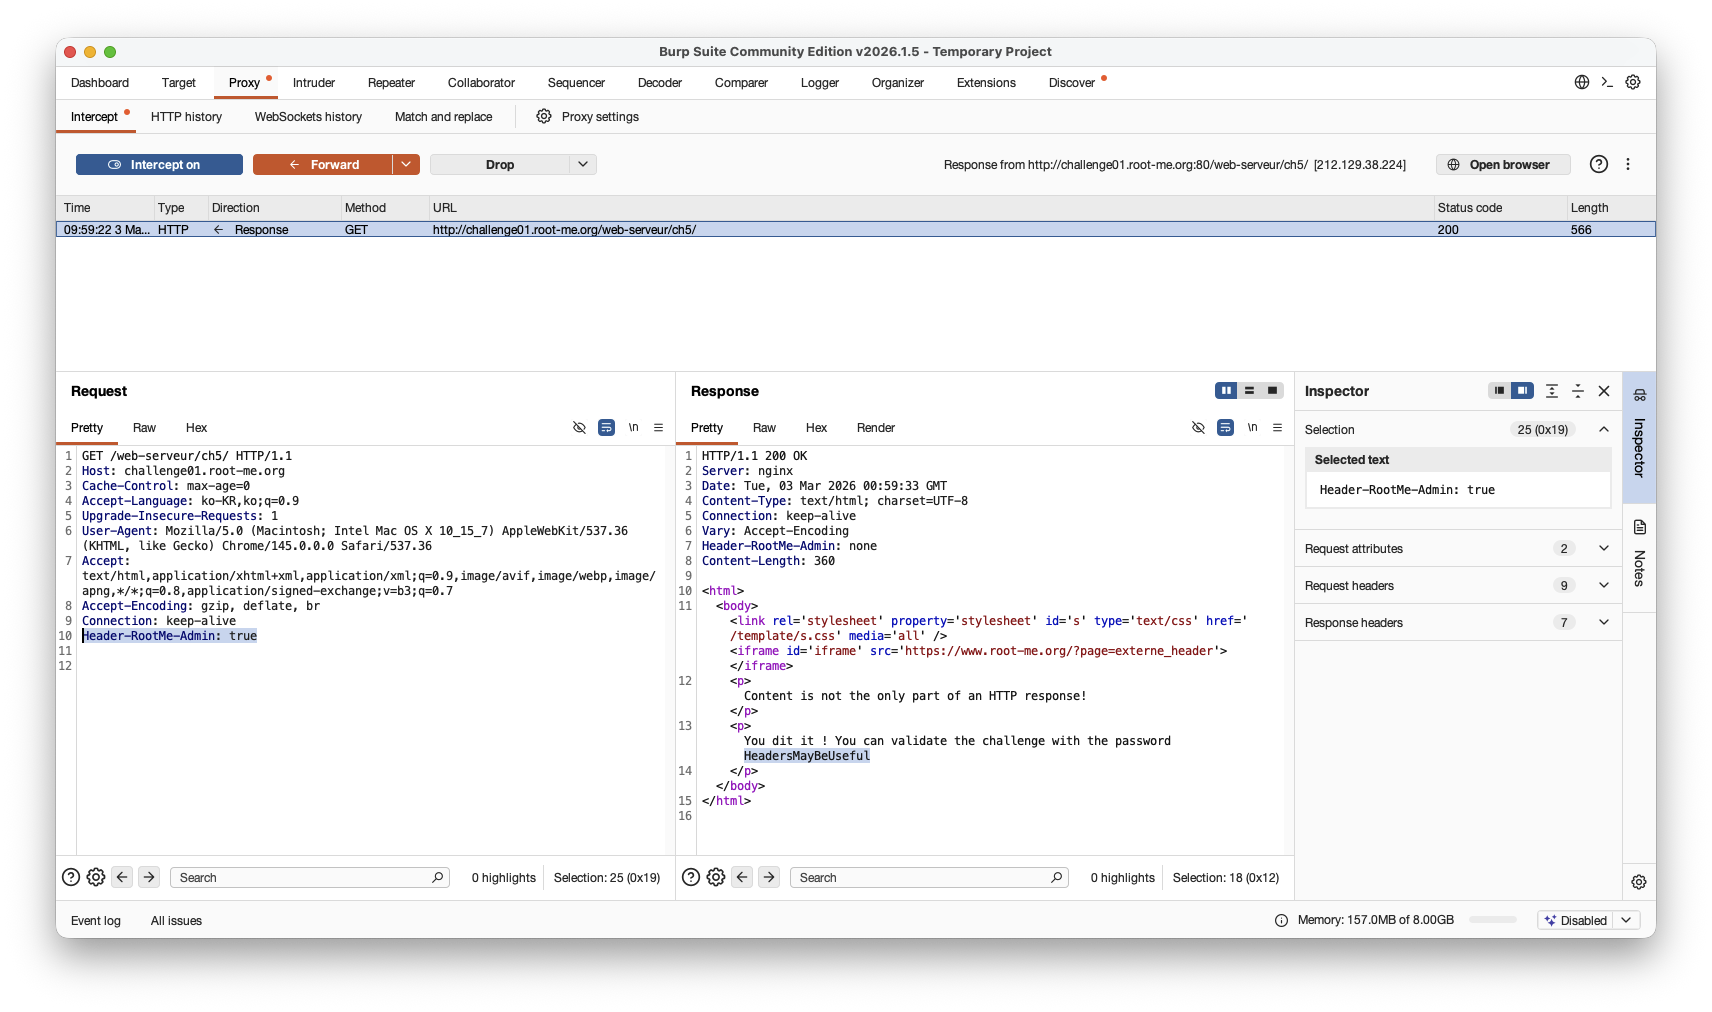
Task: Open the command palette terminal icon
Action: [1607, 82]
